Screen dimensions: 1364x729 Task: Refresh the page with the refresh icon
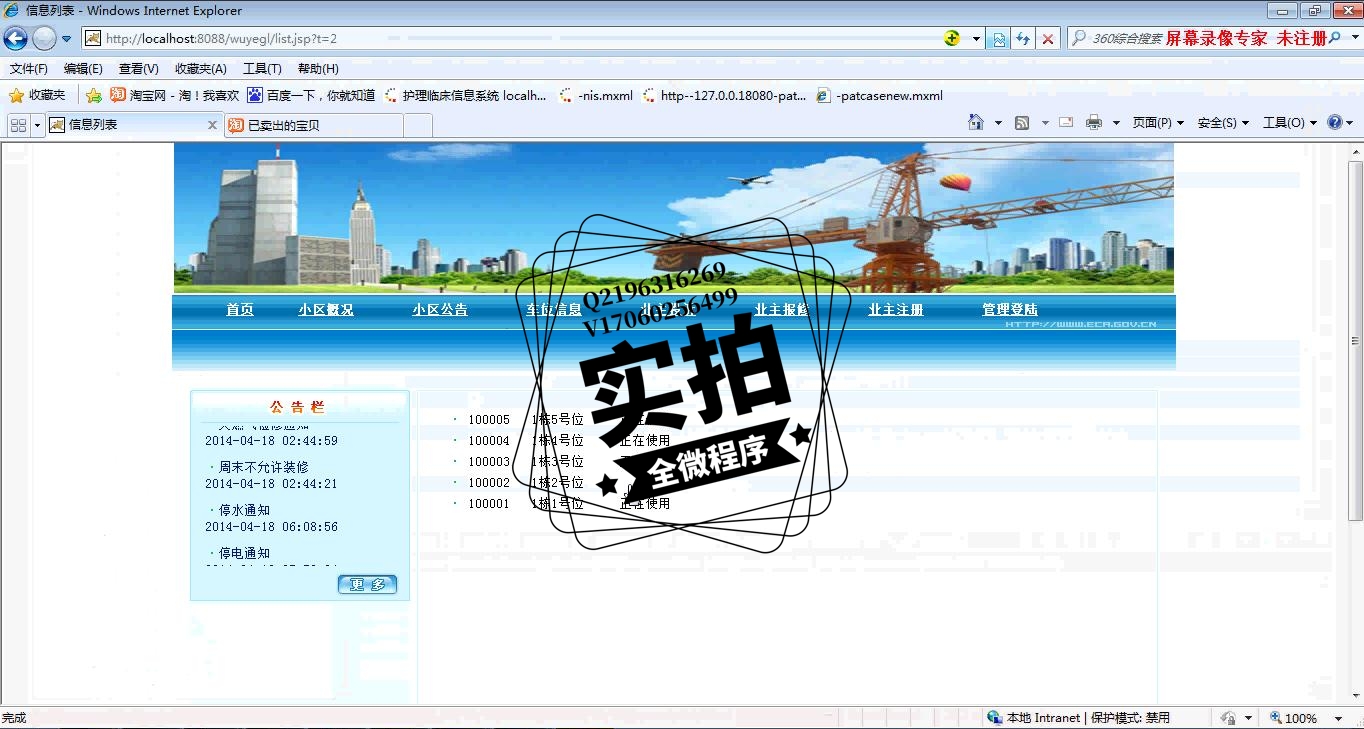click(x=1022, y=39)
